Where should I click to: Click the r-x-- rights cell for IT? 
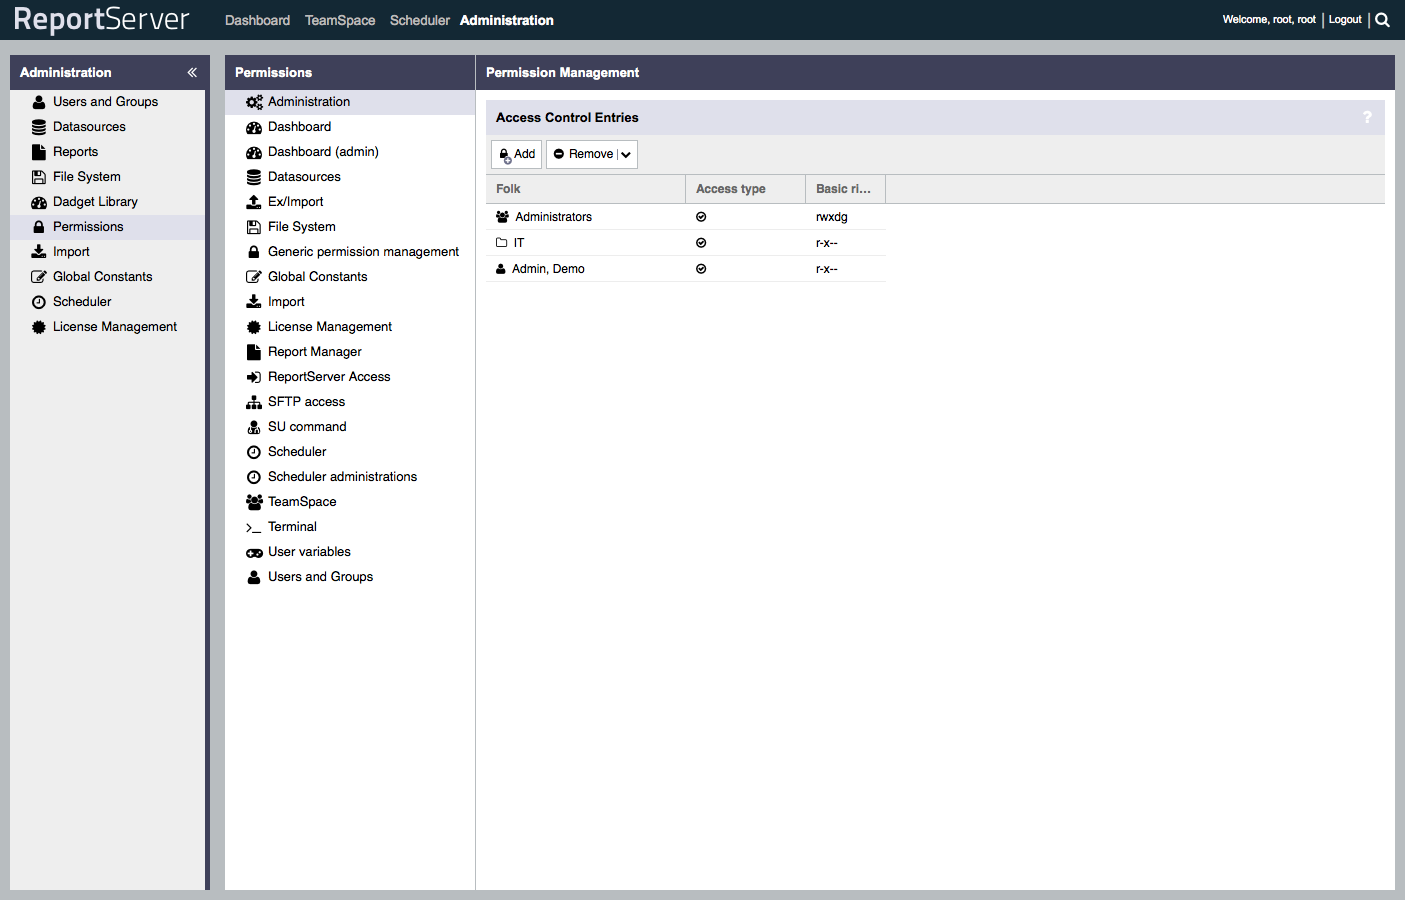[x=827, y=243]
